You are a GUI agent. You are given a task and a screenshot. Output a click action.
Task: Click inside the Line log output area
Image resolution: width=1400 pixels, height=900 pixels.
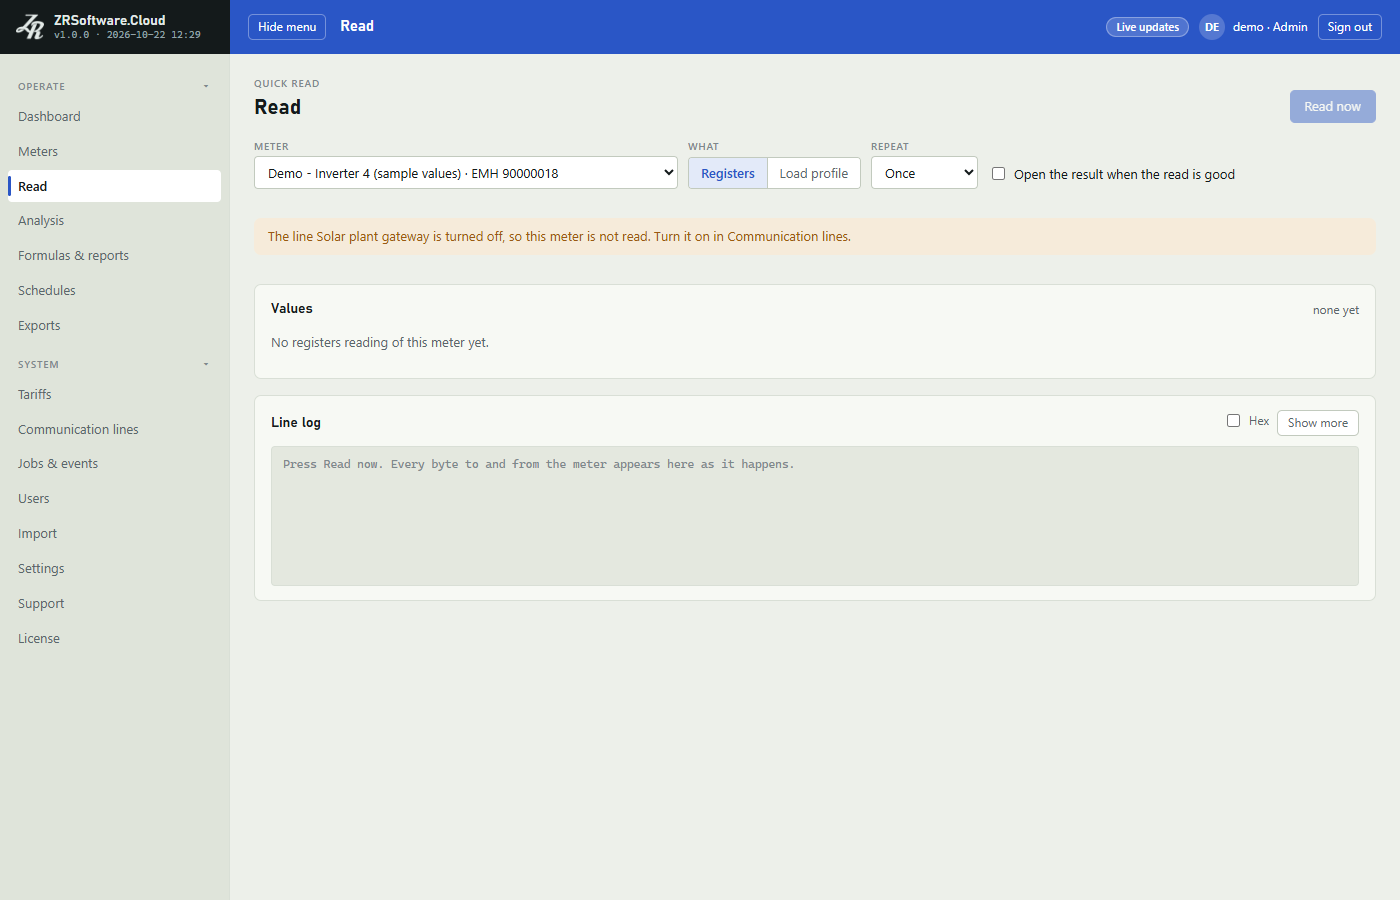click(815, 516)
